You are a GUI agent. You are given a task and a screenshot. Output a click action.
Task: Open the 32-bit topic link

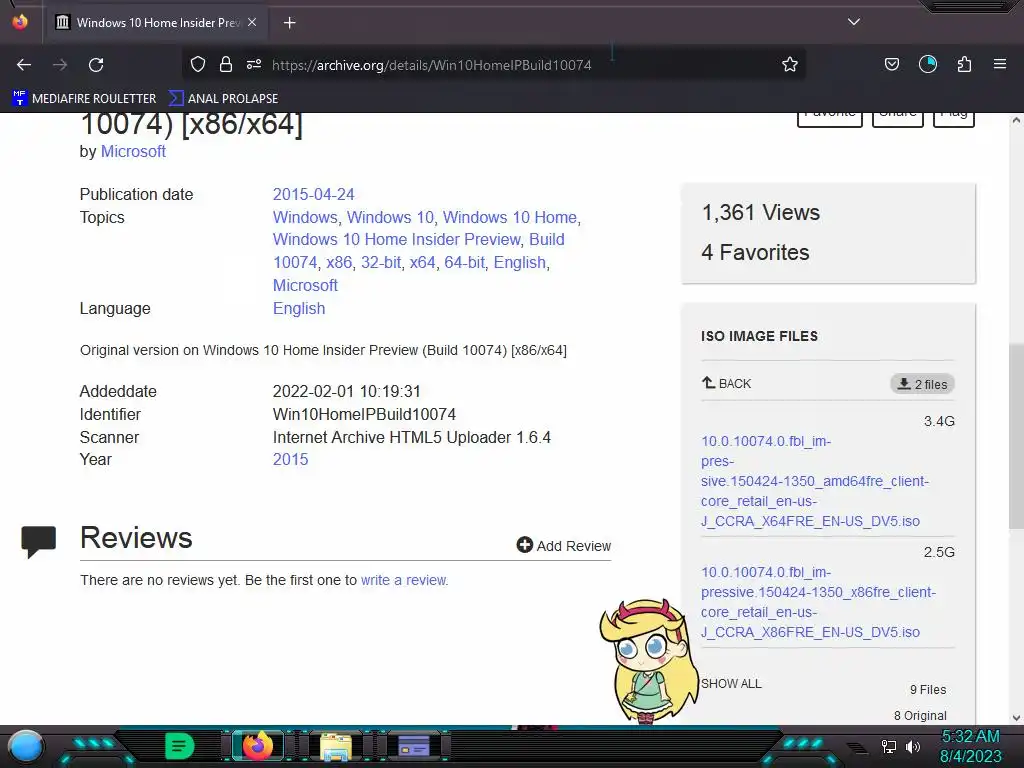click(x=381, y=262)
